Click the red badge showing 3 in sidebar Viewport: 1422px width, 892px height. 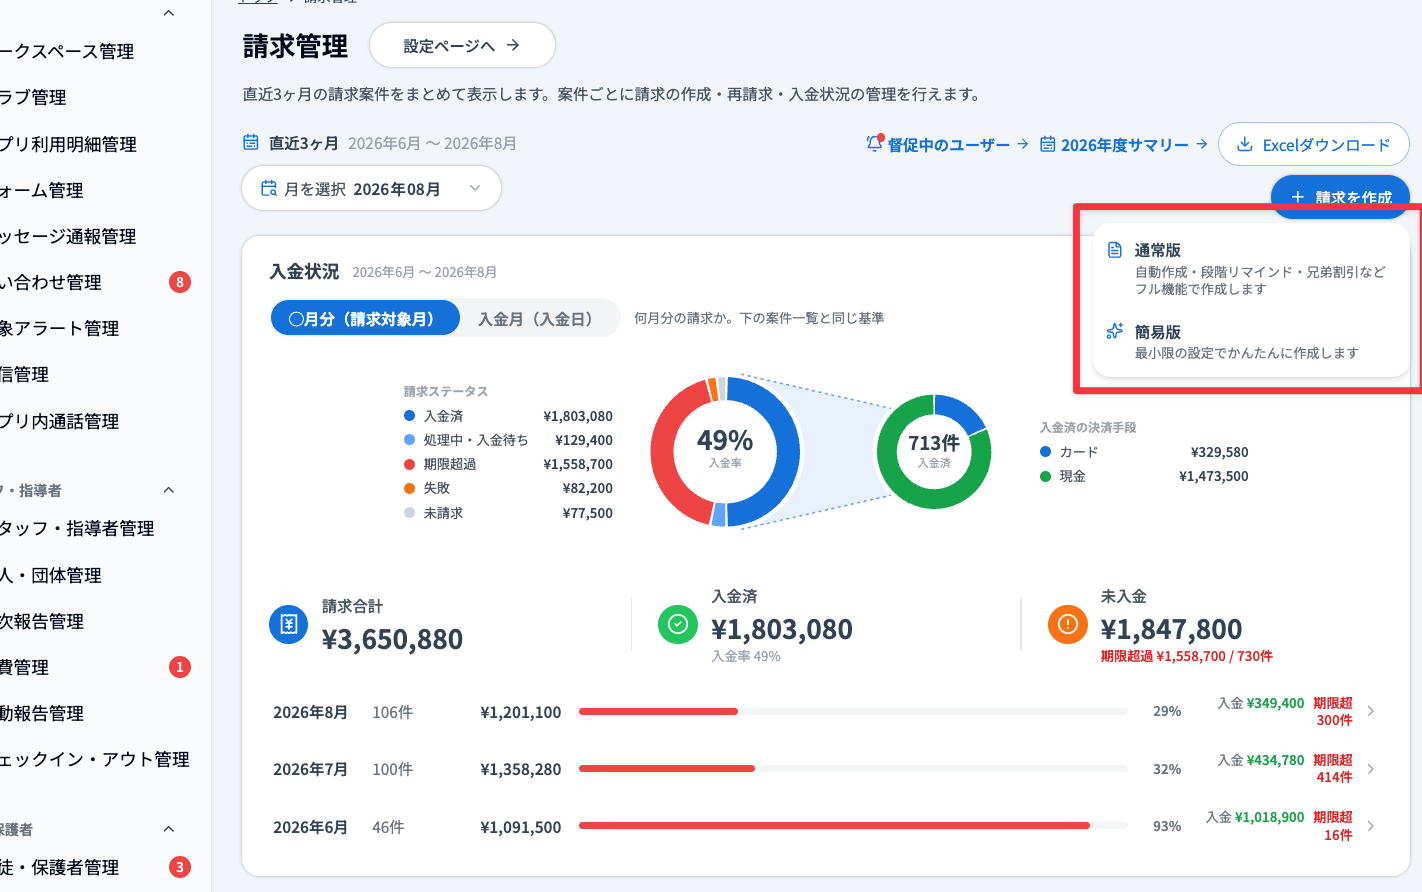tap(180, 867)
